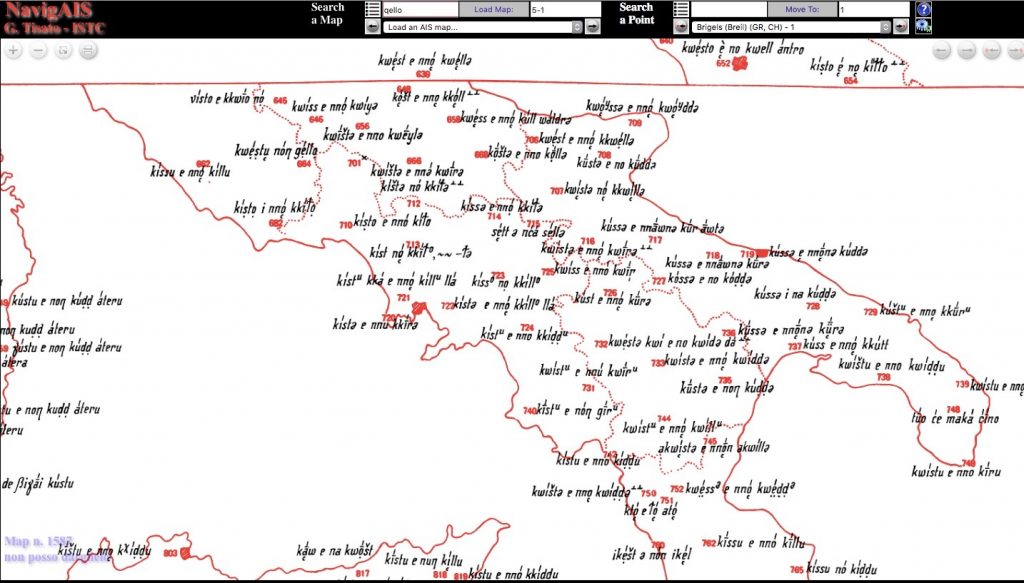Viewport: 1024px width, 583px height.
Task: Click the Move To button
Action: tap(802, 9)
